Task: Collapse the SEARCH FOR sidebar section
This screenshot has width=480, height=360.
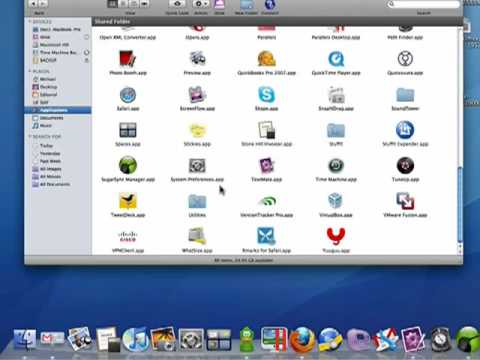Action: pos(30,137)
